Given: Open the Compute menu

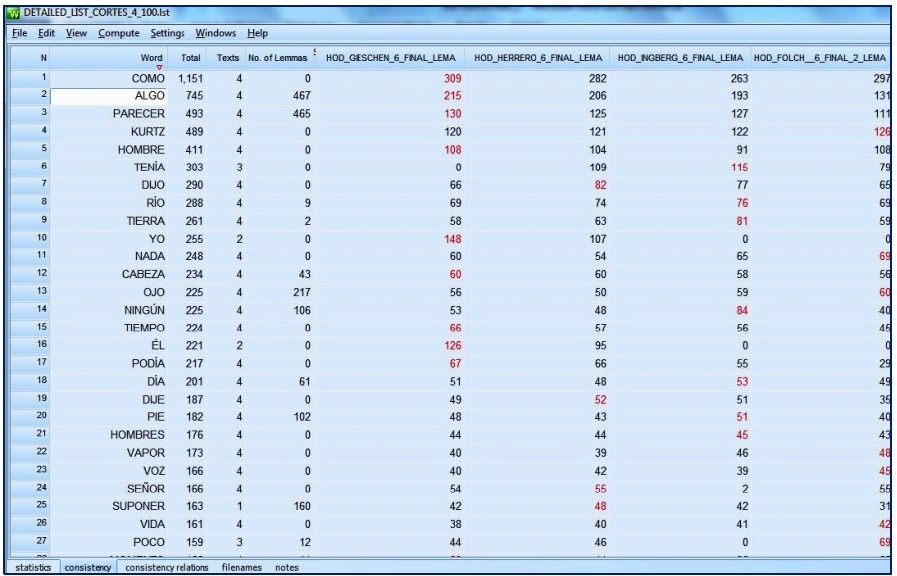Looking at the screenshot, I should [118, 34].
